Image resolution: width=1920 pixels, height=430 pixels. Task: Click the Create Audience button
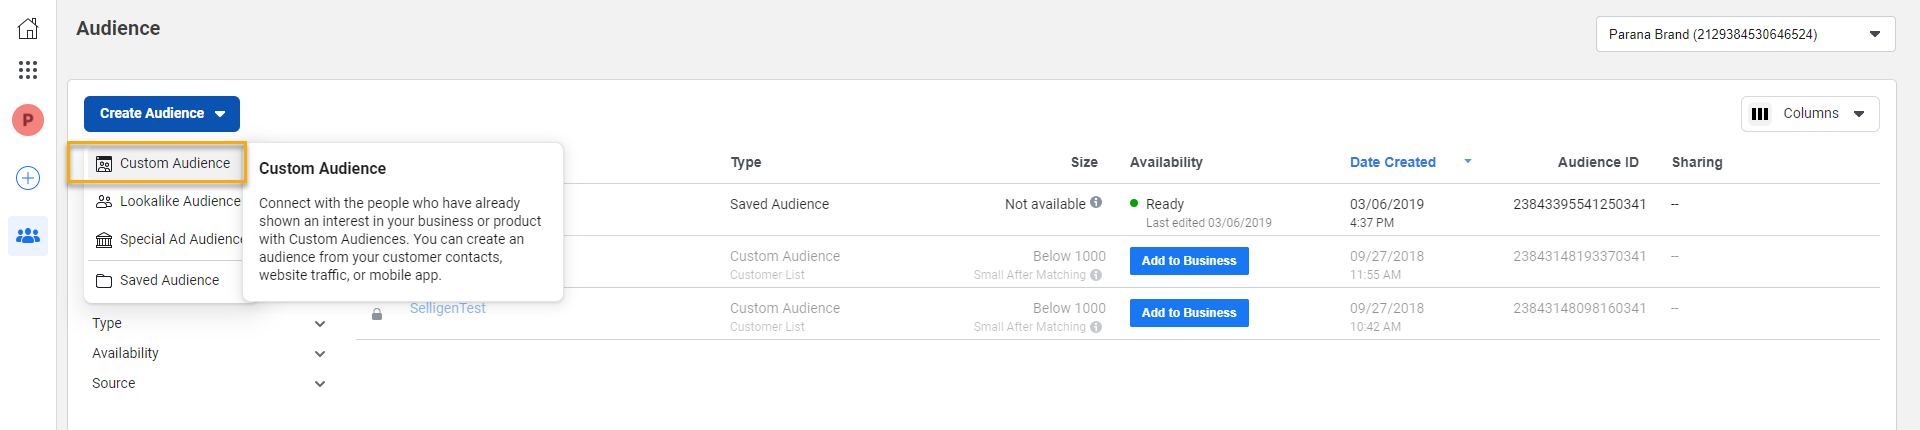click(x=161, y=114)
